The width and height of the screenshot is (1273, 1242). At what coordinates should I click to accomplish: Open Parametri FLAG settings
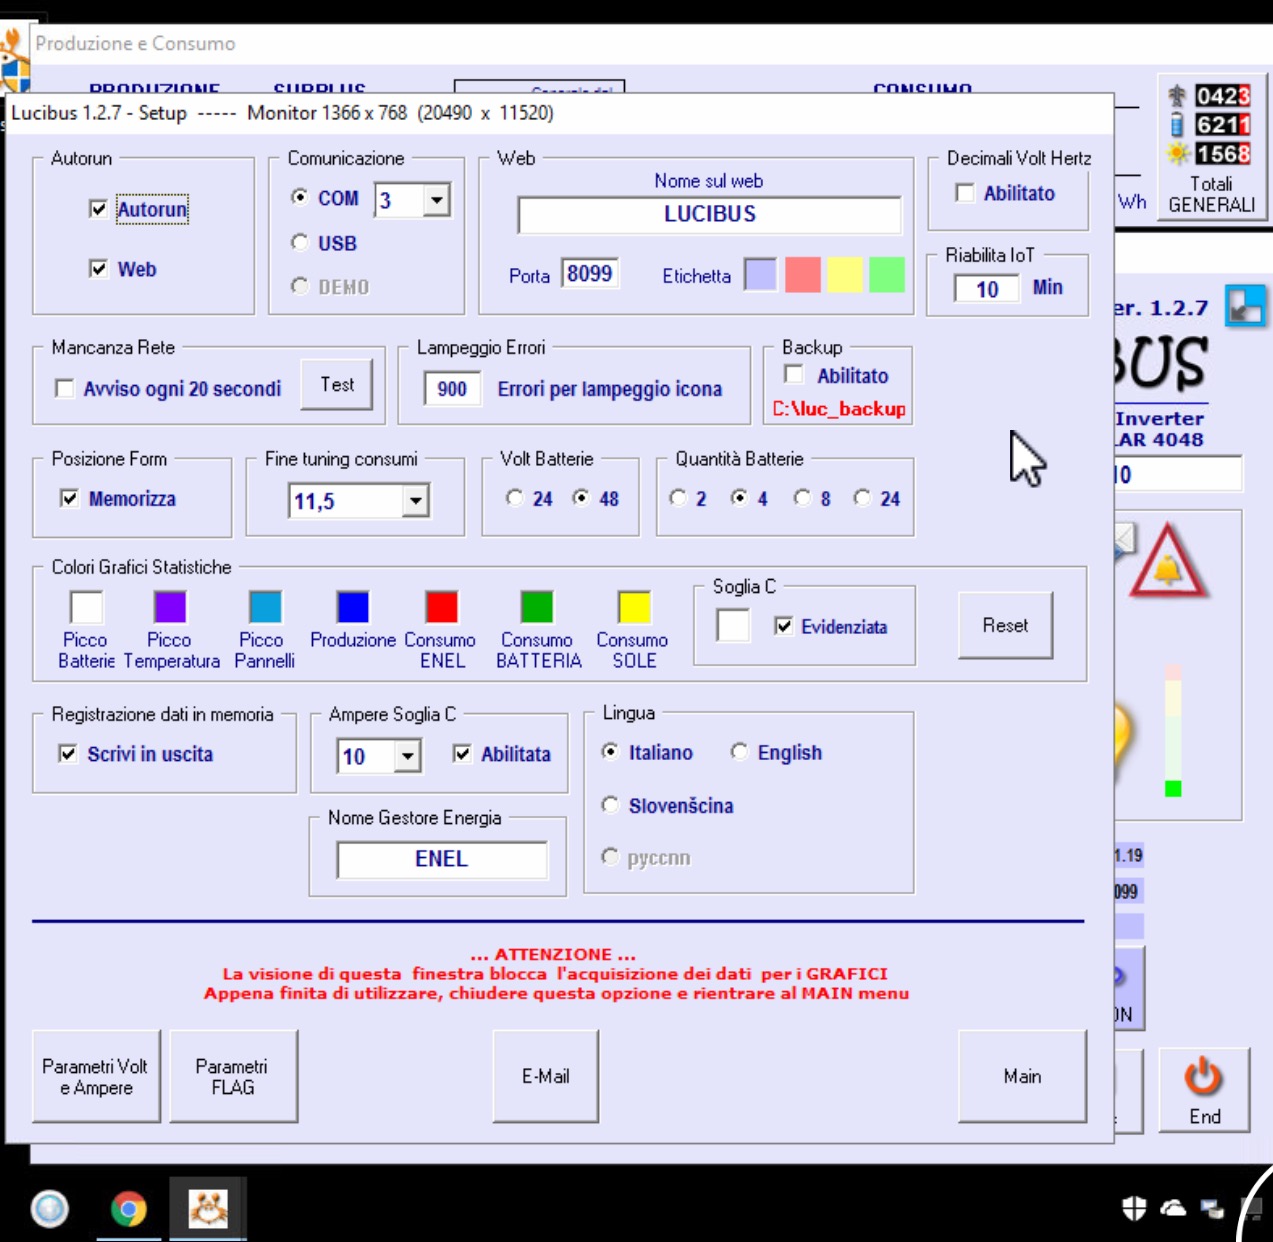point(233,1076)
